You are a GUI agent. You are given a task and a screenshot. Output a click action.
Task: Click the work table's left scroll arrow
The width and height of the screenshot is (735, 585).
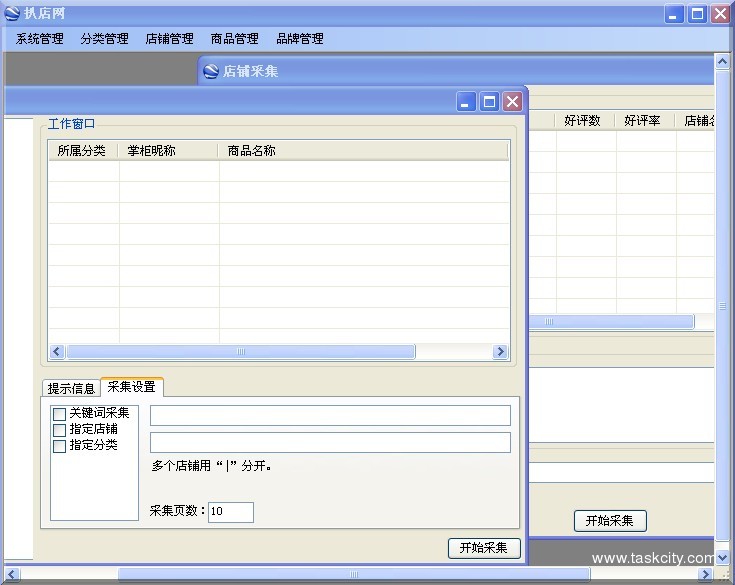pos(57,352)
